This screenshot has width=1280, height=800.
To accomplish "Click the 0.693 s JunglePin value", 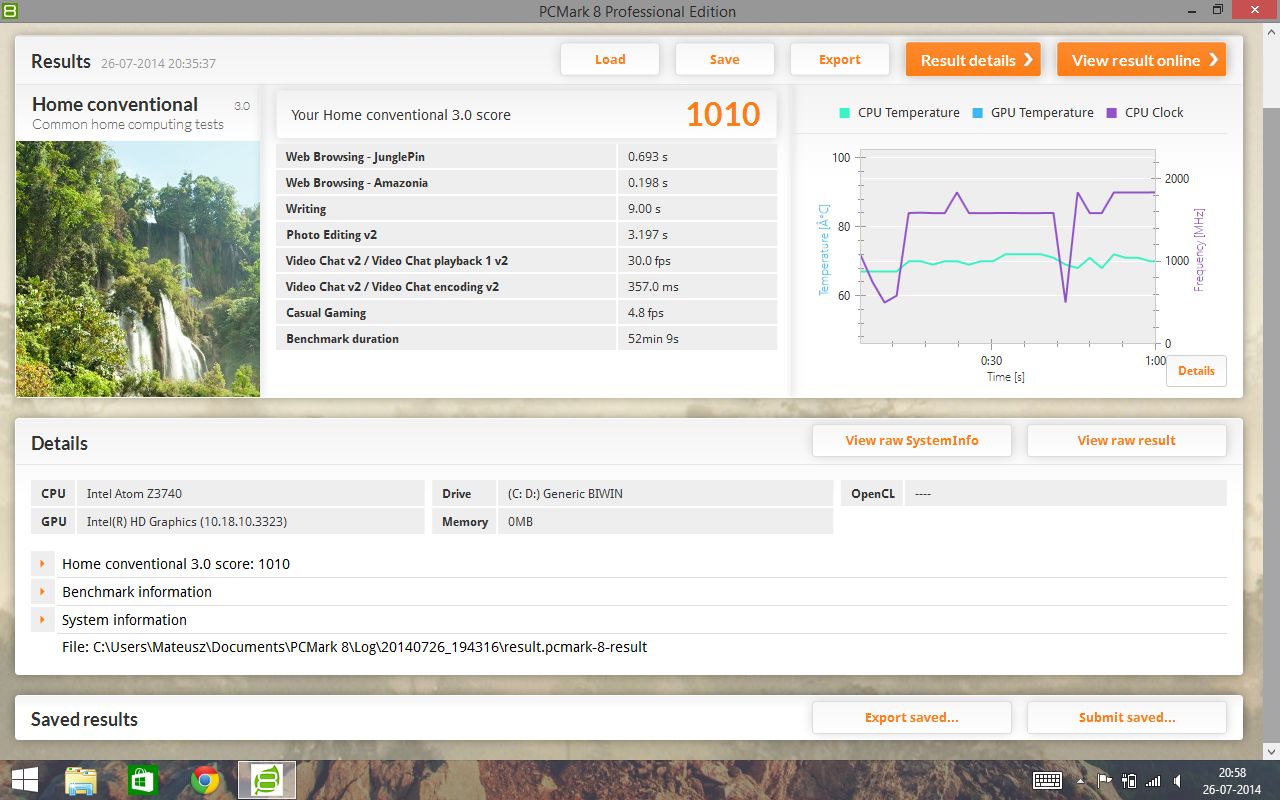I will point(648,157).
